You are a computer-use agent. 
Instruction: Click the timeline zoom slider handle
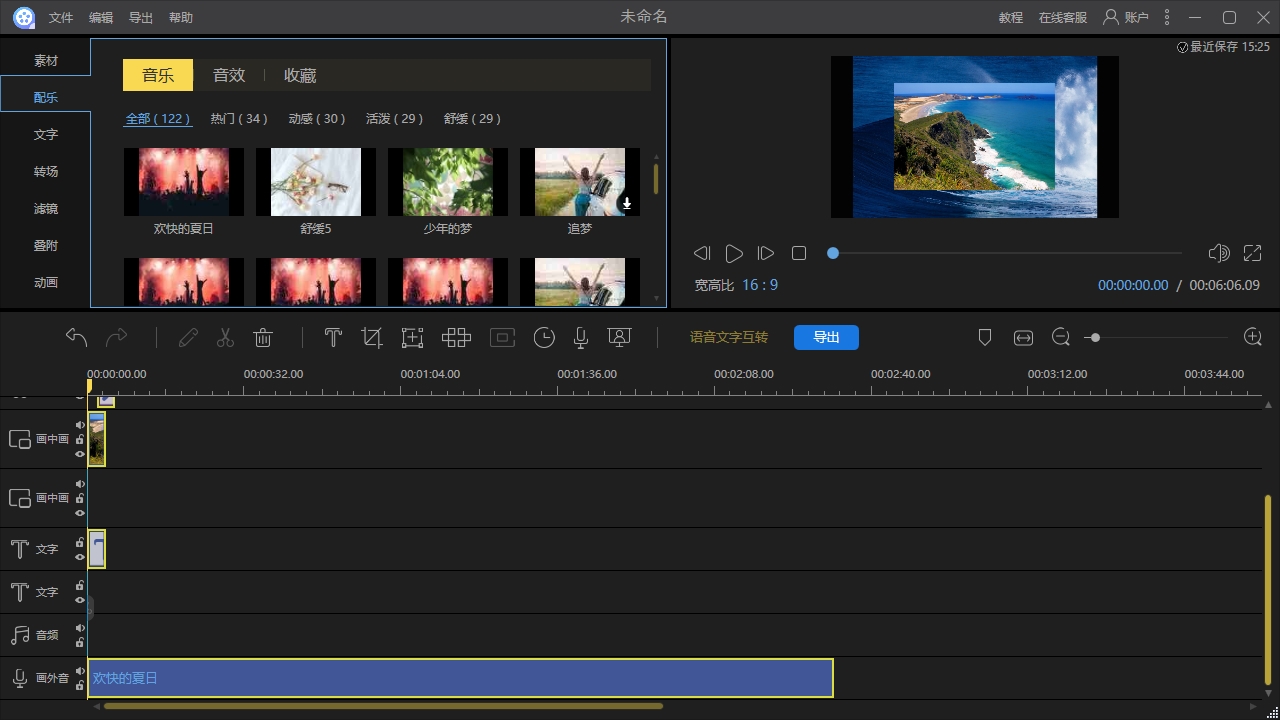pyautogui.click(x=1096, y=338)
